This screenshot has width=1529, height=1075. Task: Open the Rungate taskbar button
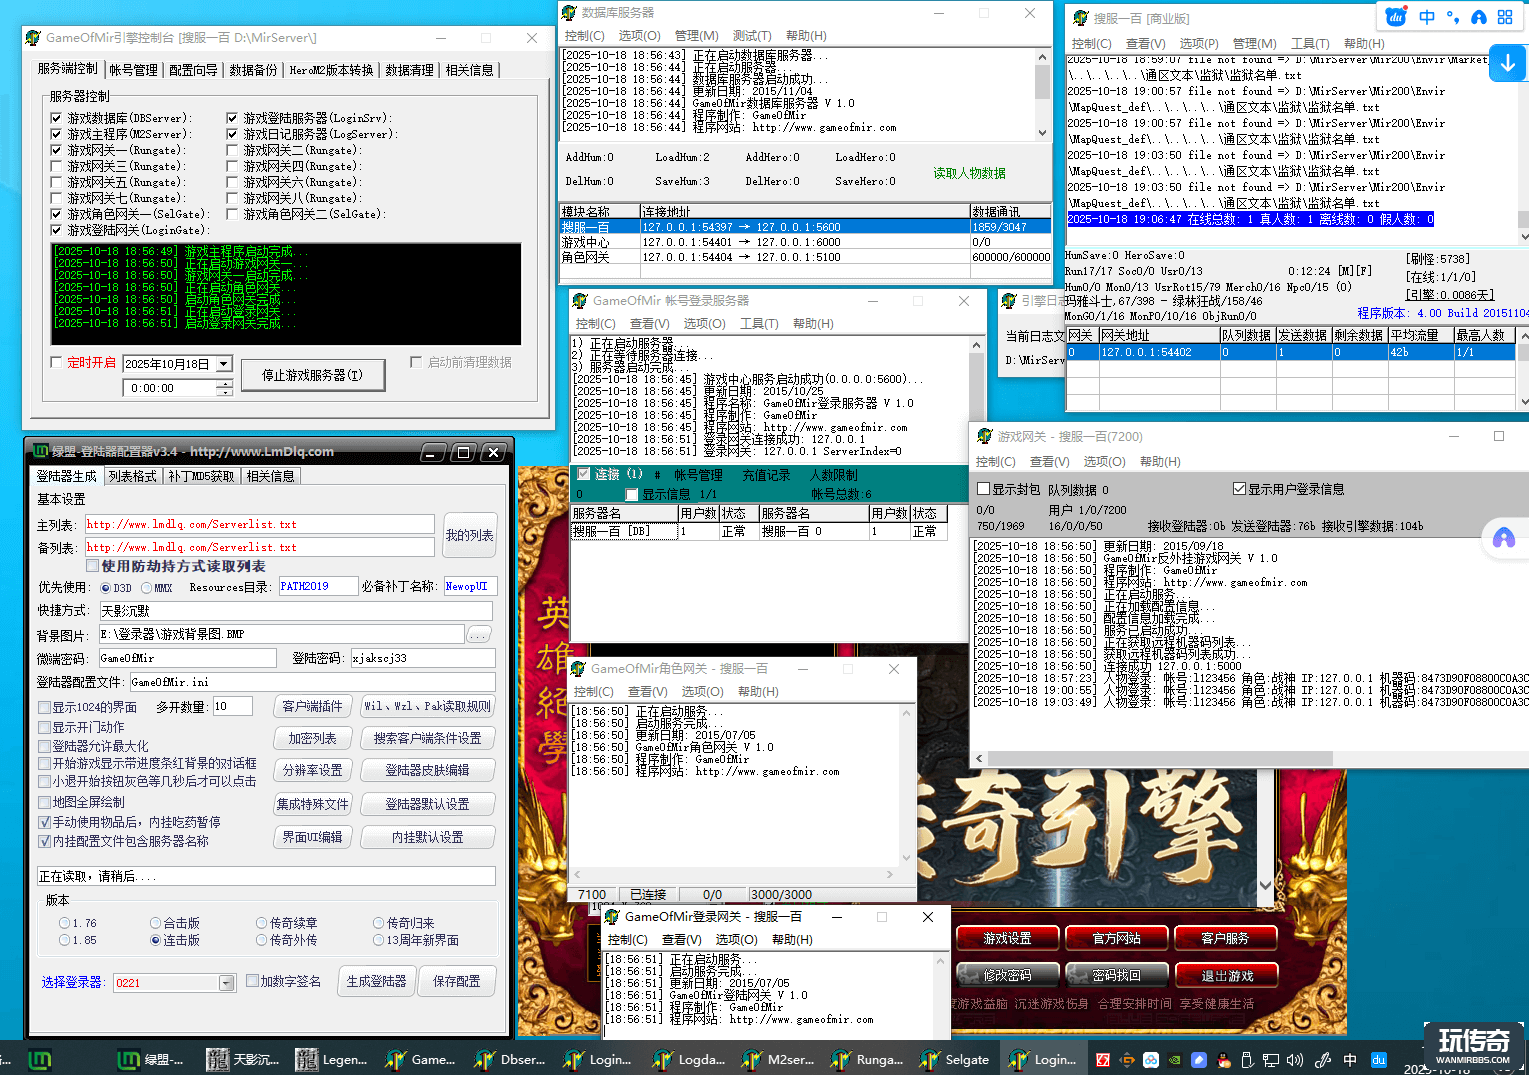pyautogui.click(x=865, y=1059)
